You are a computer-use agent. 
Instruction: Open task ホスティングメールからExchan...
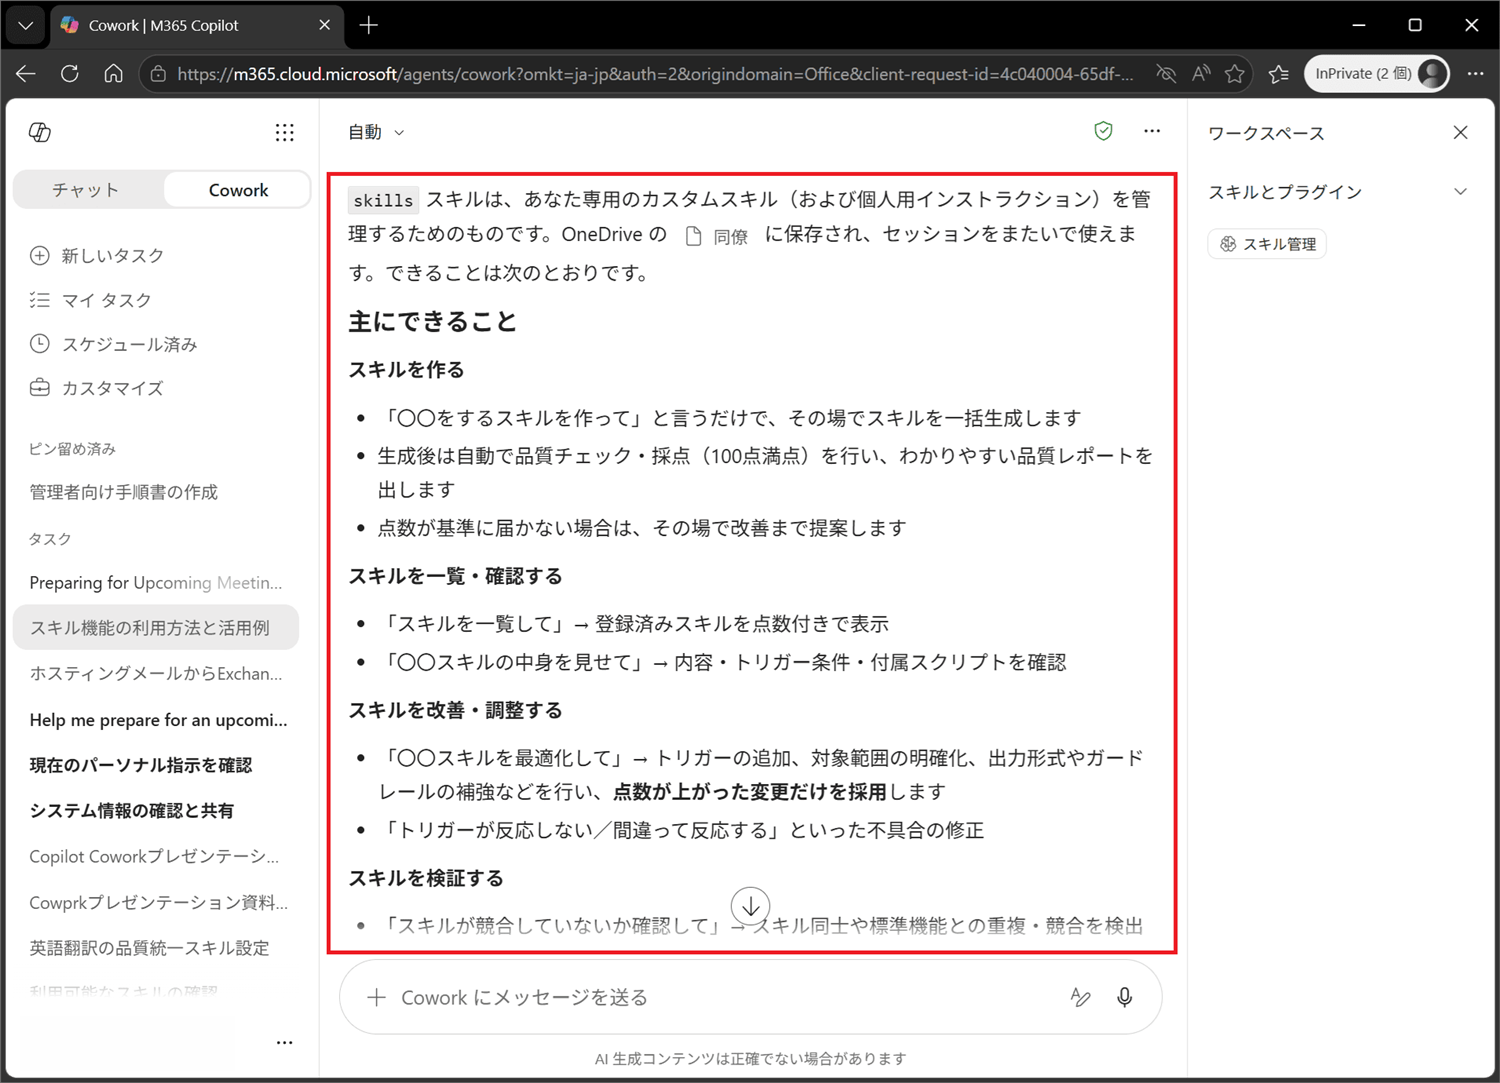coord(156,674)
